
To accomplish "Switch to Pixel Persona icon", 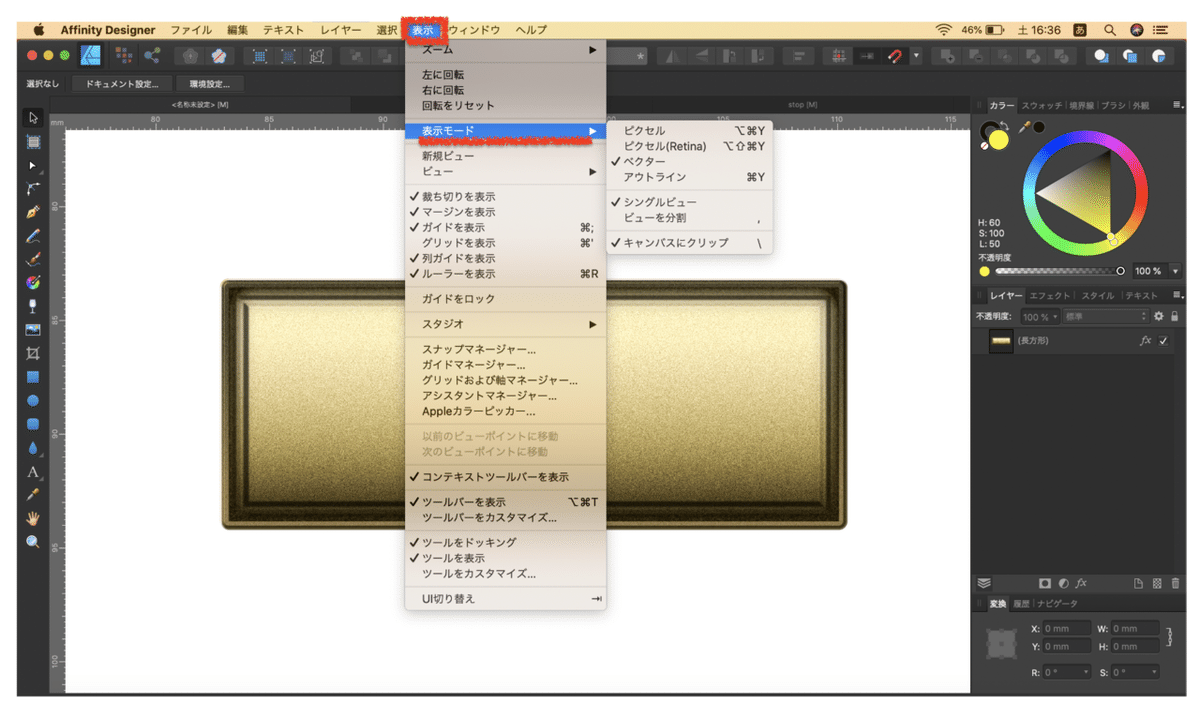I will [124, 56].
